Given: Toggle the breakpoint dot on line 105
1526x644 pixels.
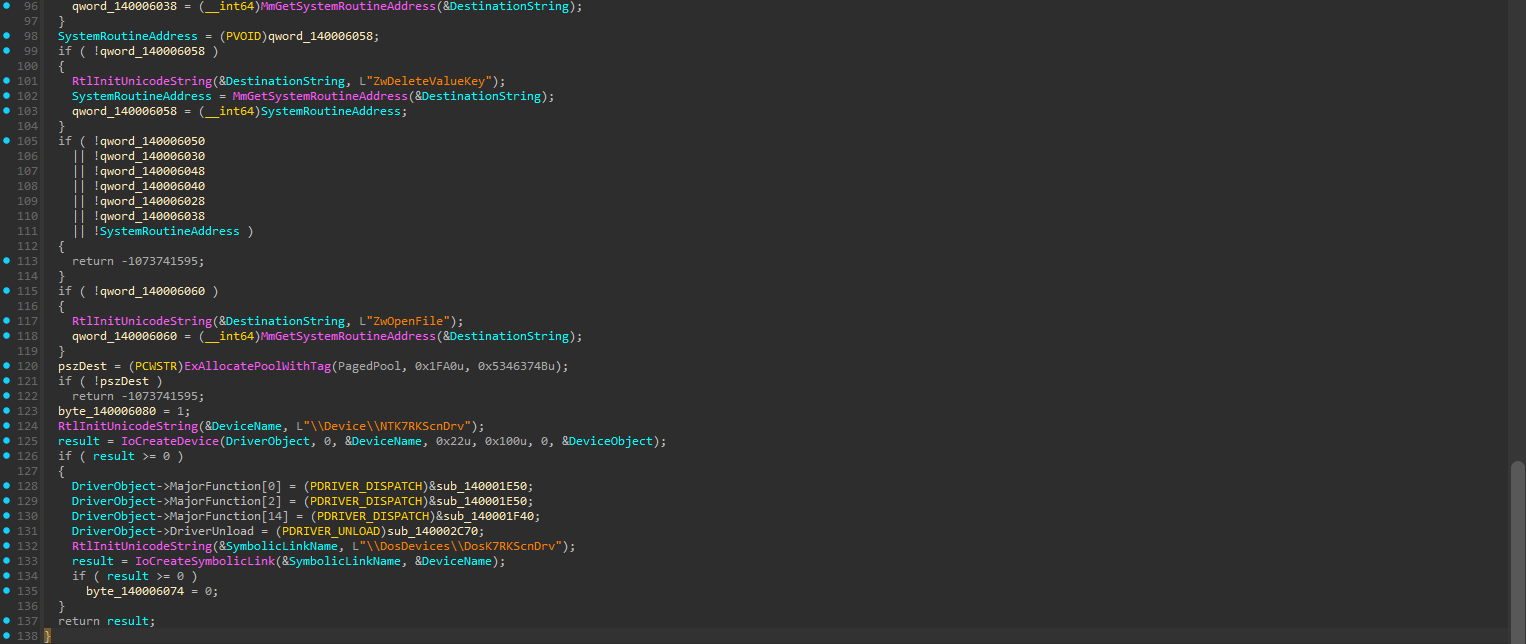Looking at the screenshot, I should [7, 141].
